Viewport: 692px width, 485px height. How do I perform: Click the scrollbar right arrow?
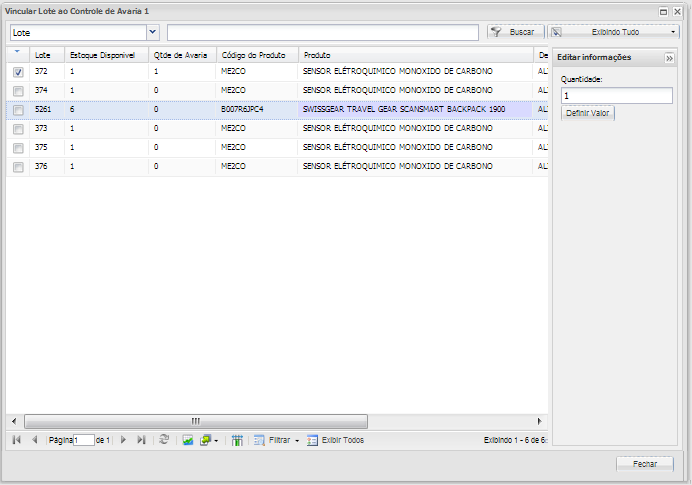539,421
